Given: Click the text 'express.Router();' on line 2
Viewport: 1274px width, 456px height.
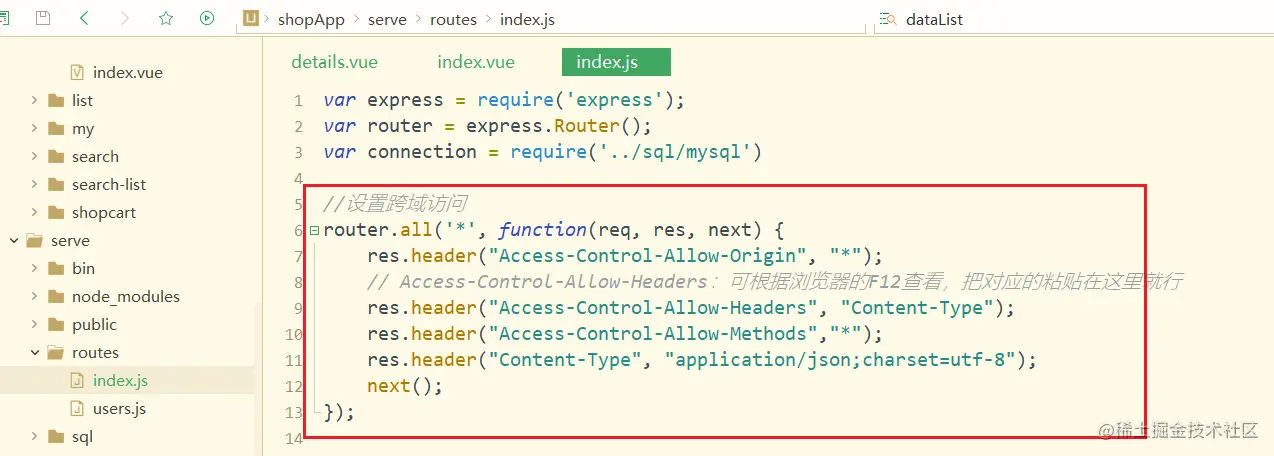Looking at the screenshot, I should click(x=559, y=126).
